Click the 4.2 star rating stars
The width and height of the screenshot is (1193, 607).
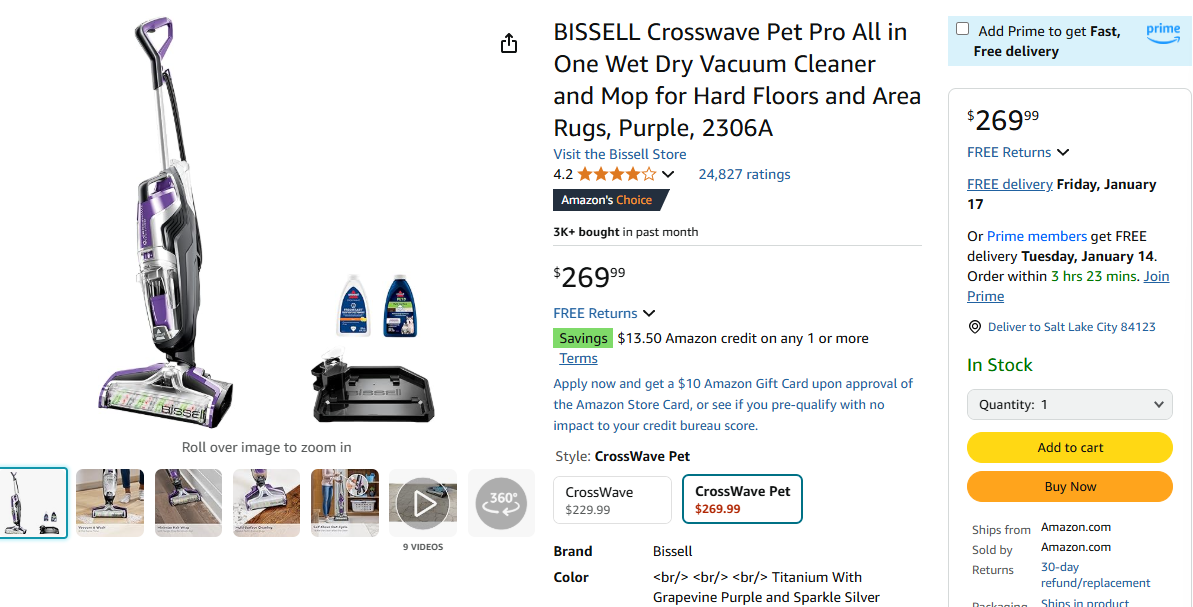614,173
